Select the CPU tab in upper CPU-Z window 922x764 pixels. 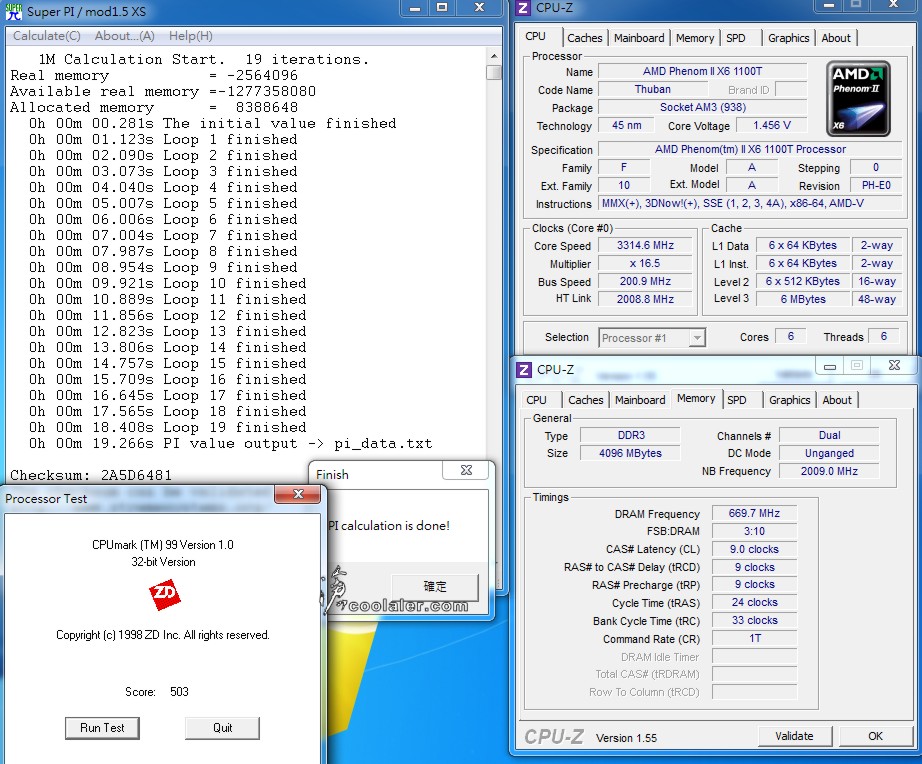[x=535, y=36]
